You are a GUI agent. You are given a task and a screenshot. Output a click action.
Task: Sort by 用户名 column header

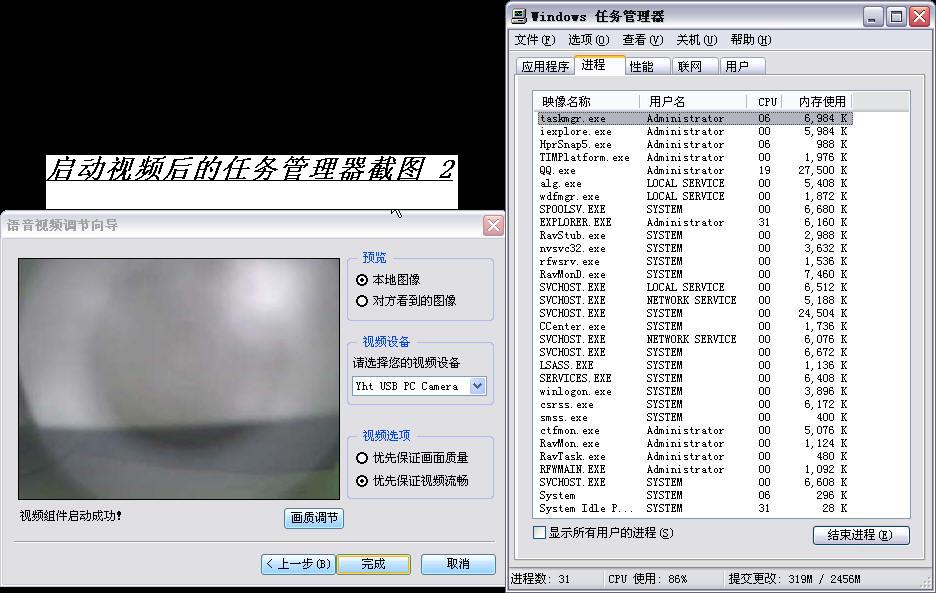pos(692,102)
